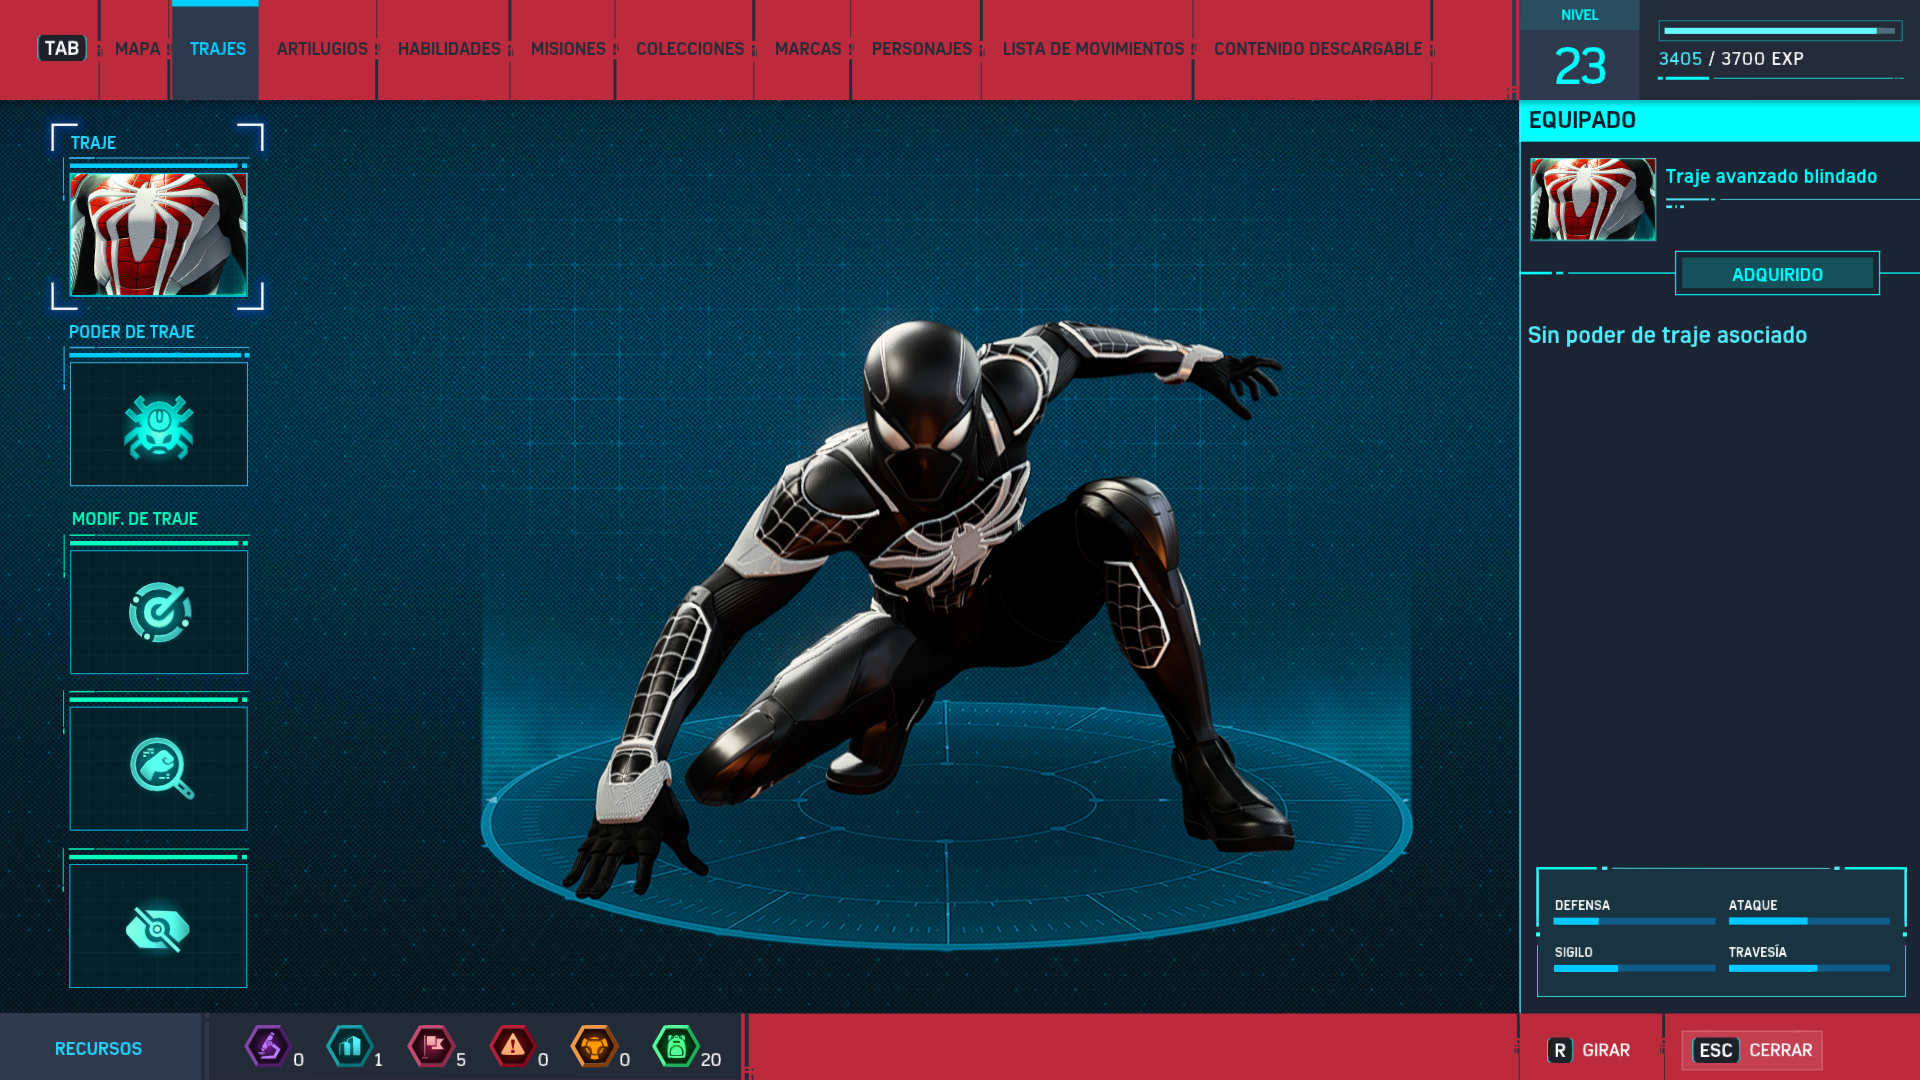1920x1080 pixels.
Task: Click the green backpack token icon
Action: pos(676,1047)
